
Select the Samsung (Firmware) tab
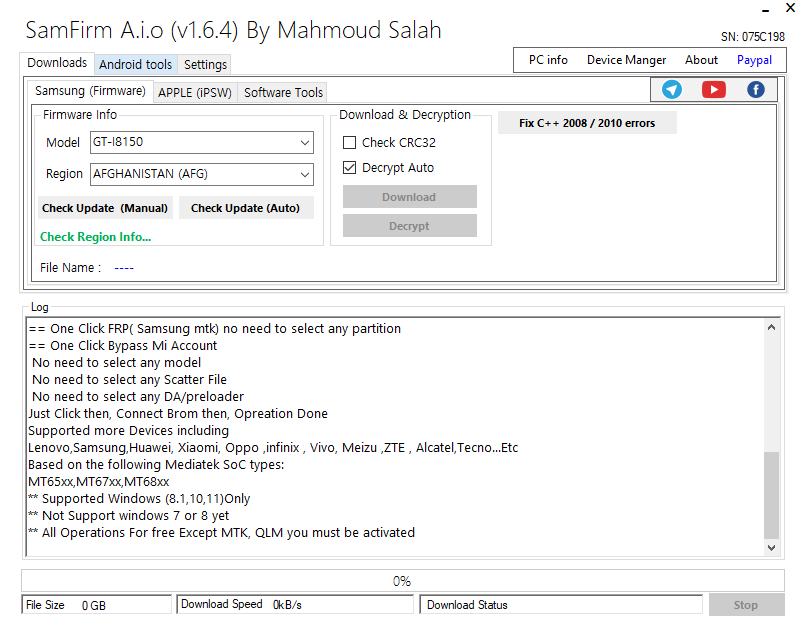[90, 91]
